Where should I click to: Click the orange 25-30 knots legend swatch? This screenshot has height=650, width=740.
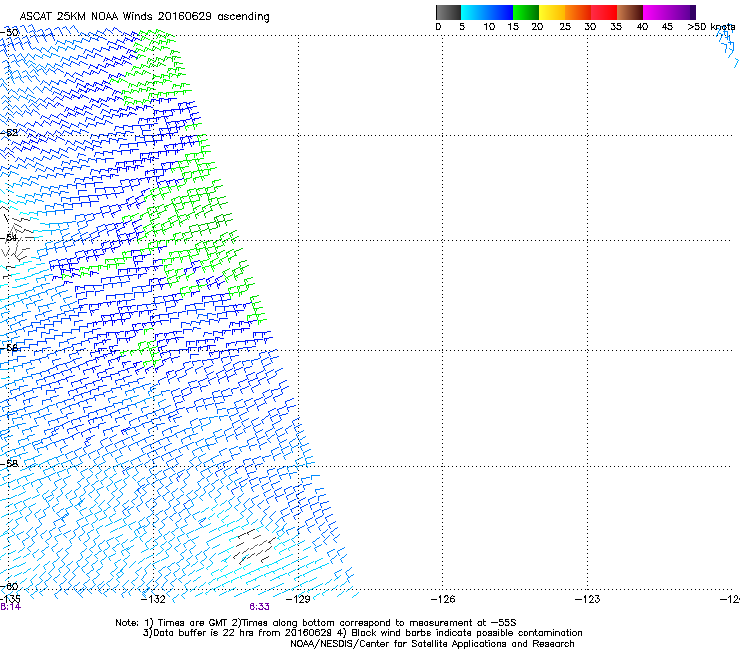pos(578,12)
